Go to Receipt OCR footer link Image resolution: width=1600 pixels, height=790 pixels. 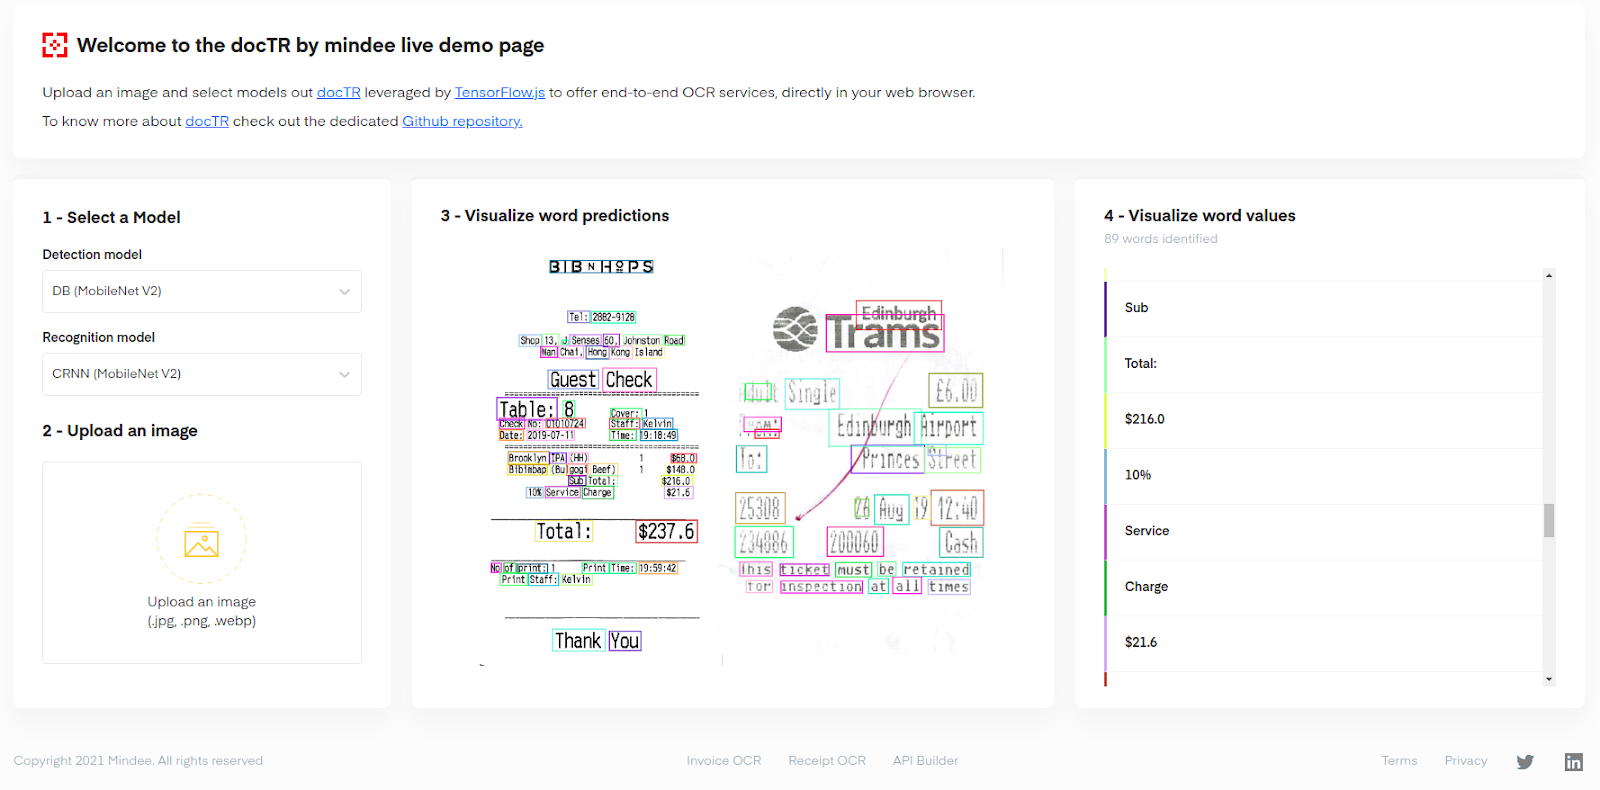pos(827,761)
